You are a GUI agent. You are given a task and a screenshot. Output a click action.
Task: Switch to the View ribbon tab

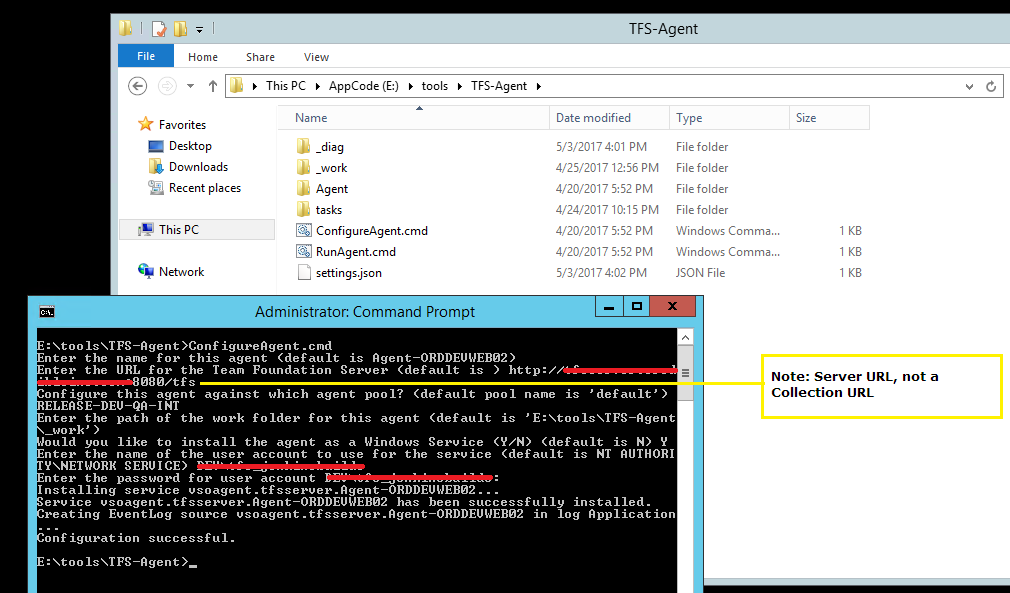pos(316,57)
